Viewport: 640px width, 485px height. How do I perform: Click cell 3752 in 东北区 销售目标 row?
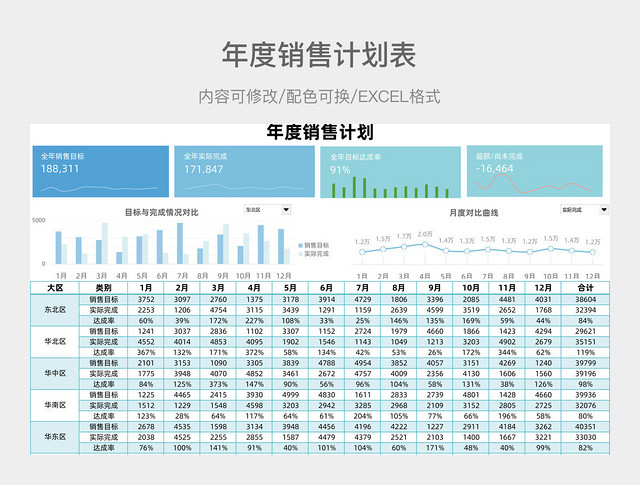[x=146, y=299]
